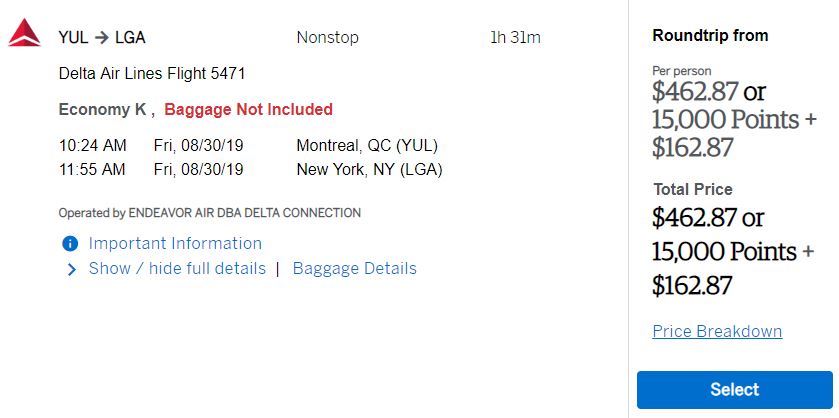Click the Economy K fare class label
839x418 pixels.
(103, 110)
